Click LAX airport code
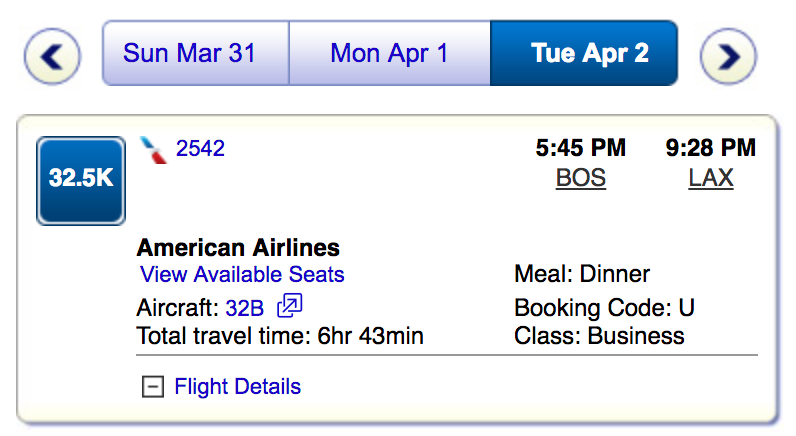The image size is (796, 436). [710, 179]
